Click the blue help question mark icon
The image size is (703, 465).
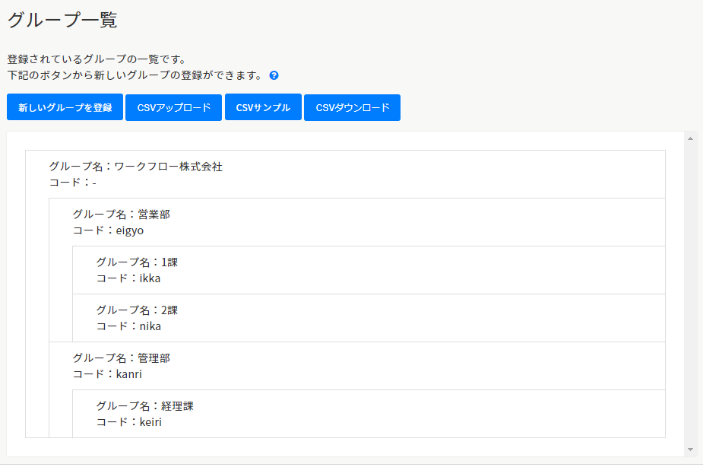click(273, 76)
